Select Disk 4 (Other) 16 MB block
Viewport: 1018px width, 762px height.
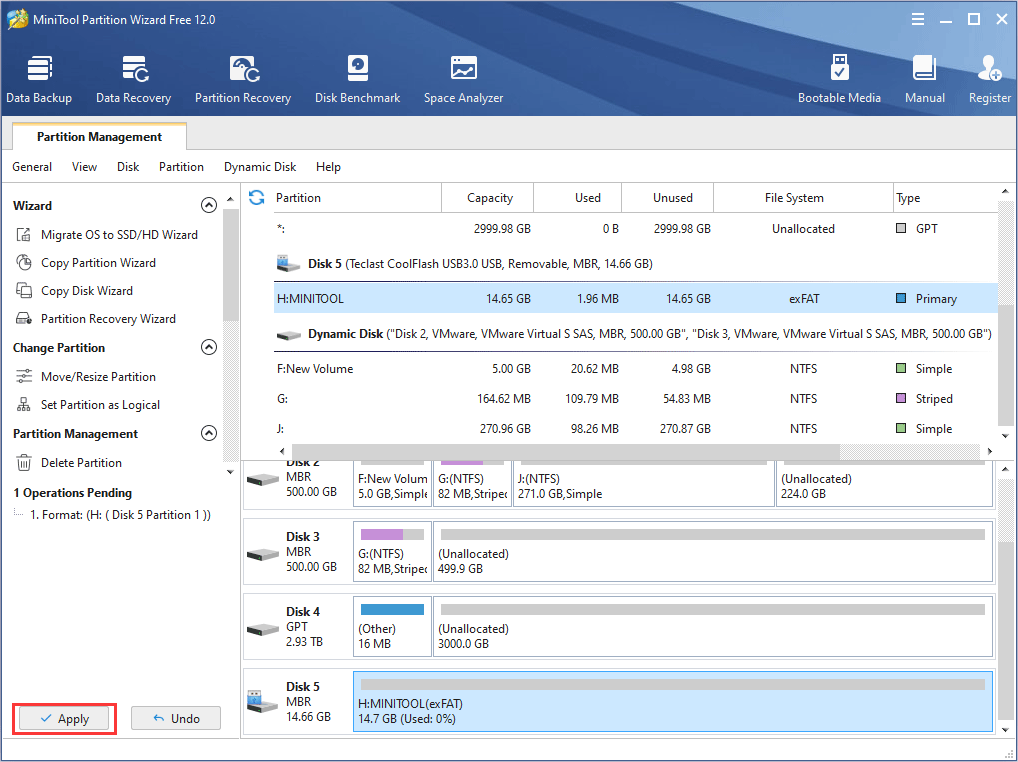pyautogui.click(x=392, y=626)
